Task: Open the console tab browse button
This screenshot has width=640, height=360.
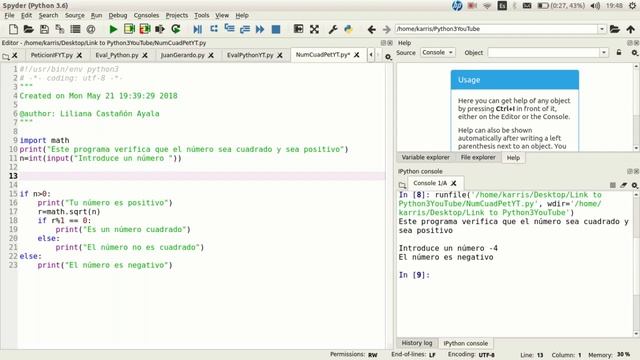Action: [x=402, y=184]
